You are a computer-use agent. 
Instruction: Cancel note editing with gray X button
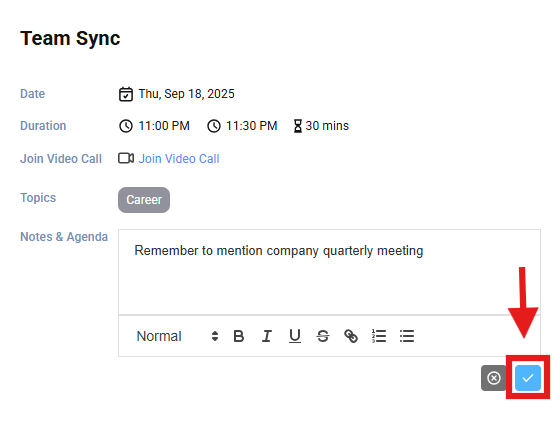[494, 378]
